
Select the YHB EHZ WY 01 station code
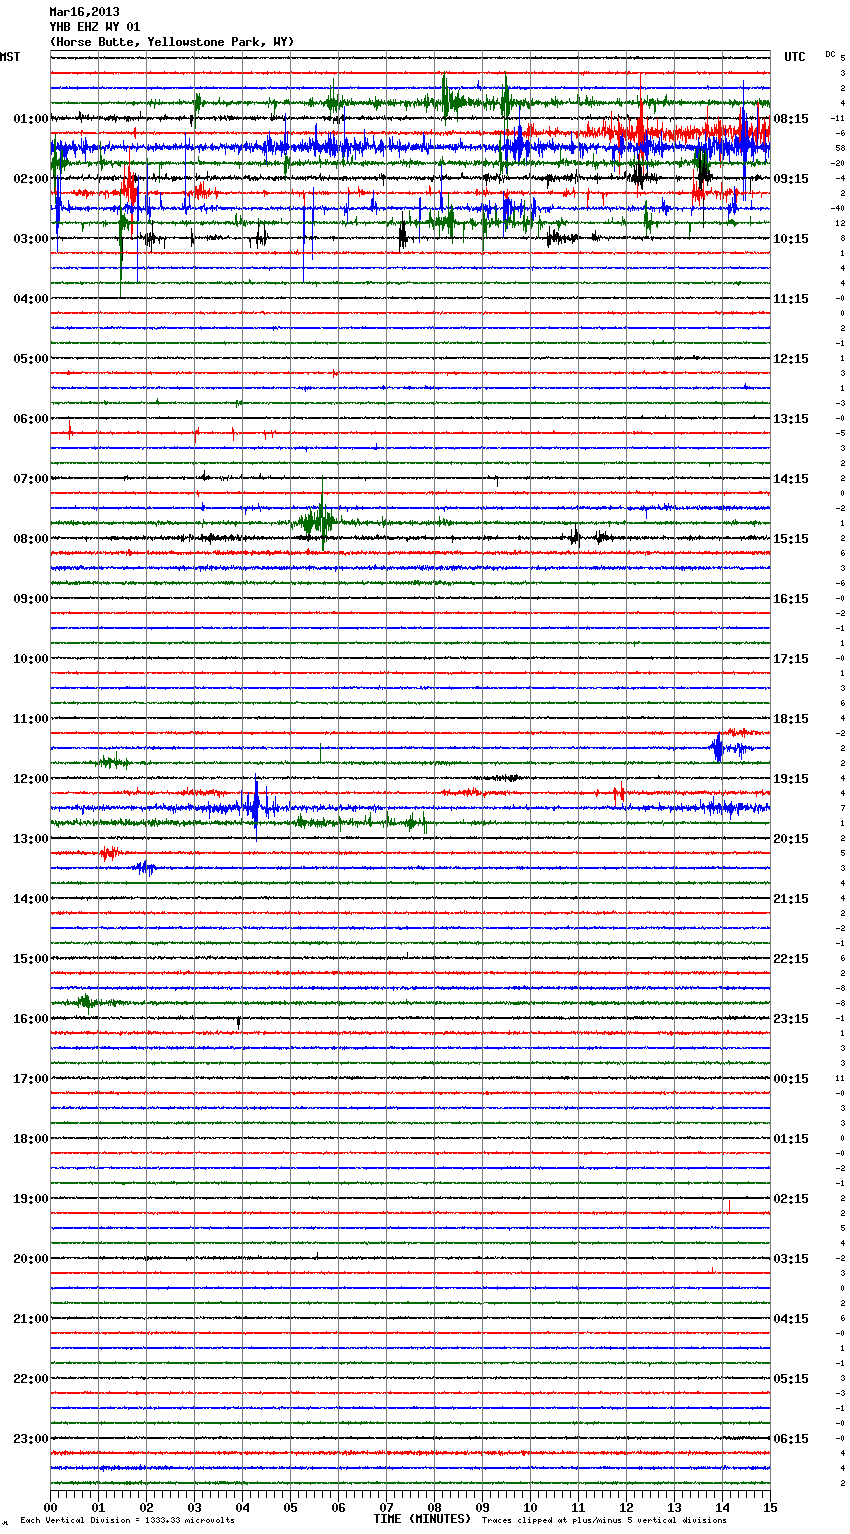point(94,27)
